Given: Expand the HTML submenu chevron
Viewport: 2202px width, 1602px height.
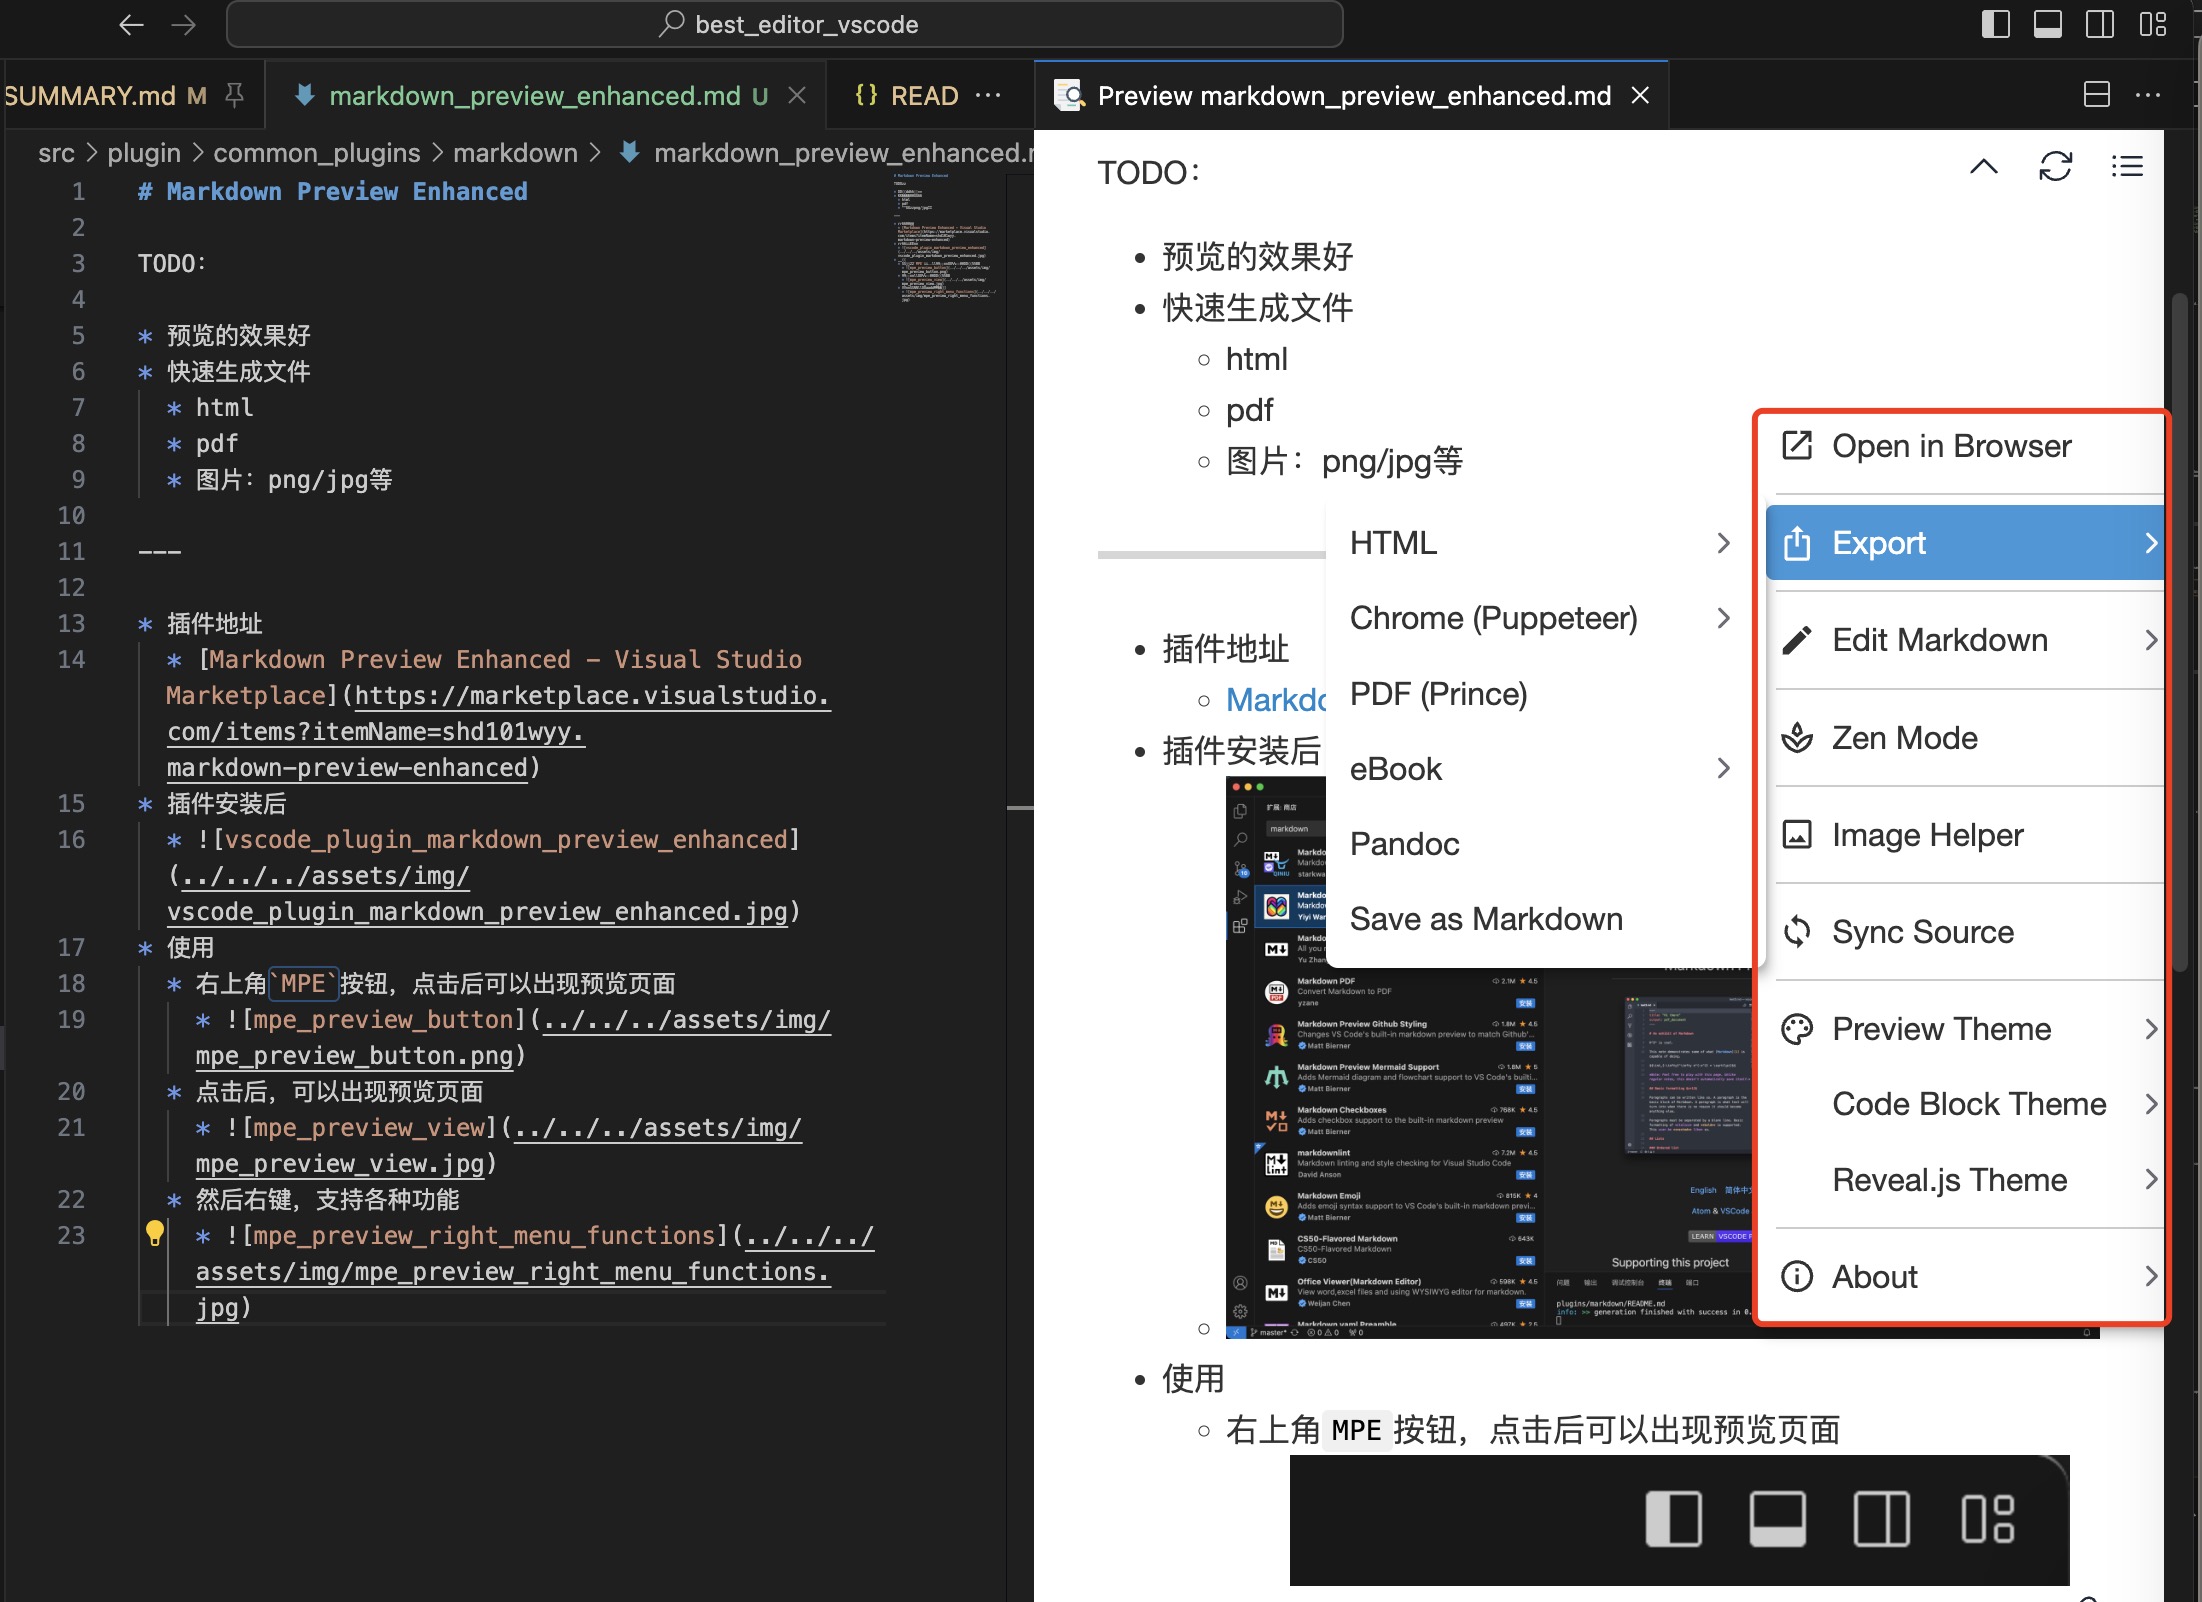Looking at the screenshot, I should (1723, 543).
